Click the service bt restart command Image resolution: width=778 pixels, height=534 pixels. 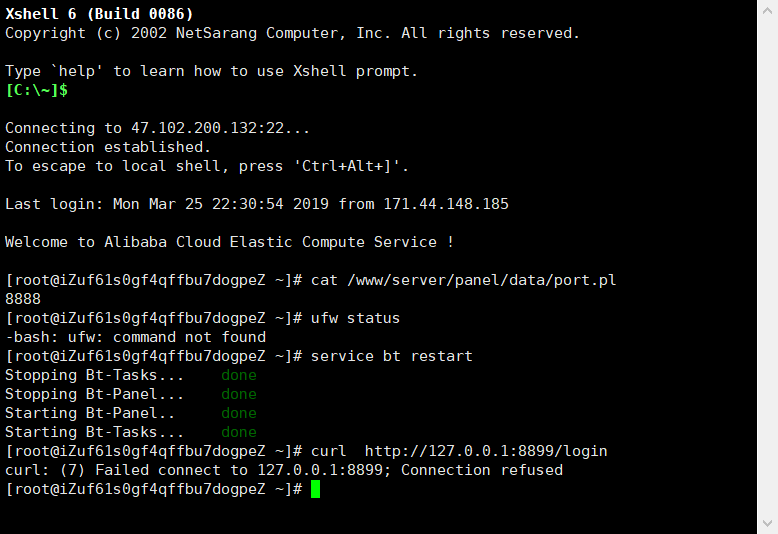392,356
